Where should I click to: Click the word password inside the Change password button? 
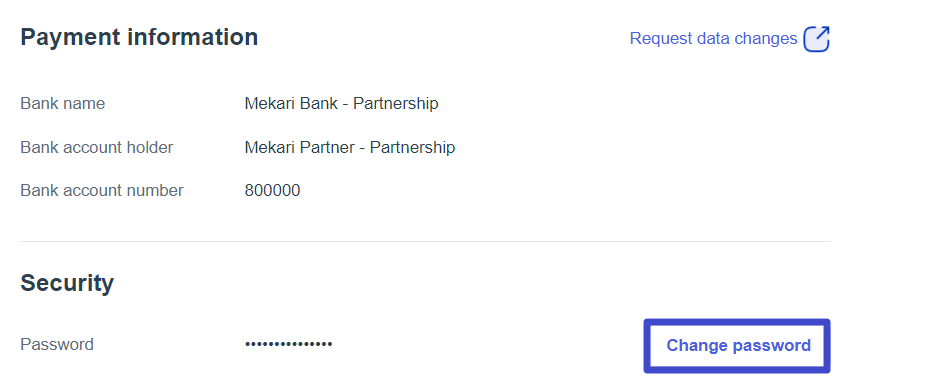point(772,346)
